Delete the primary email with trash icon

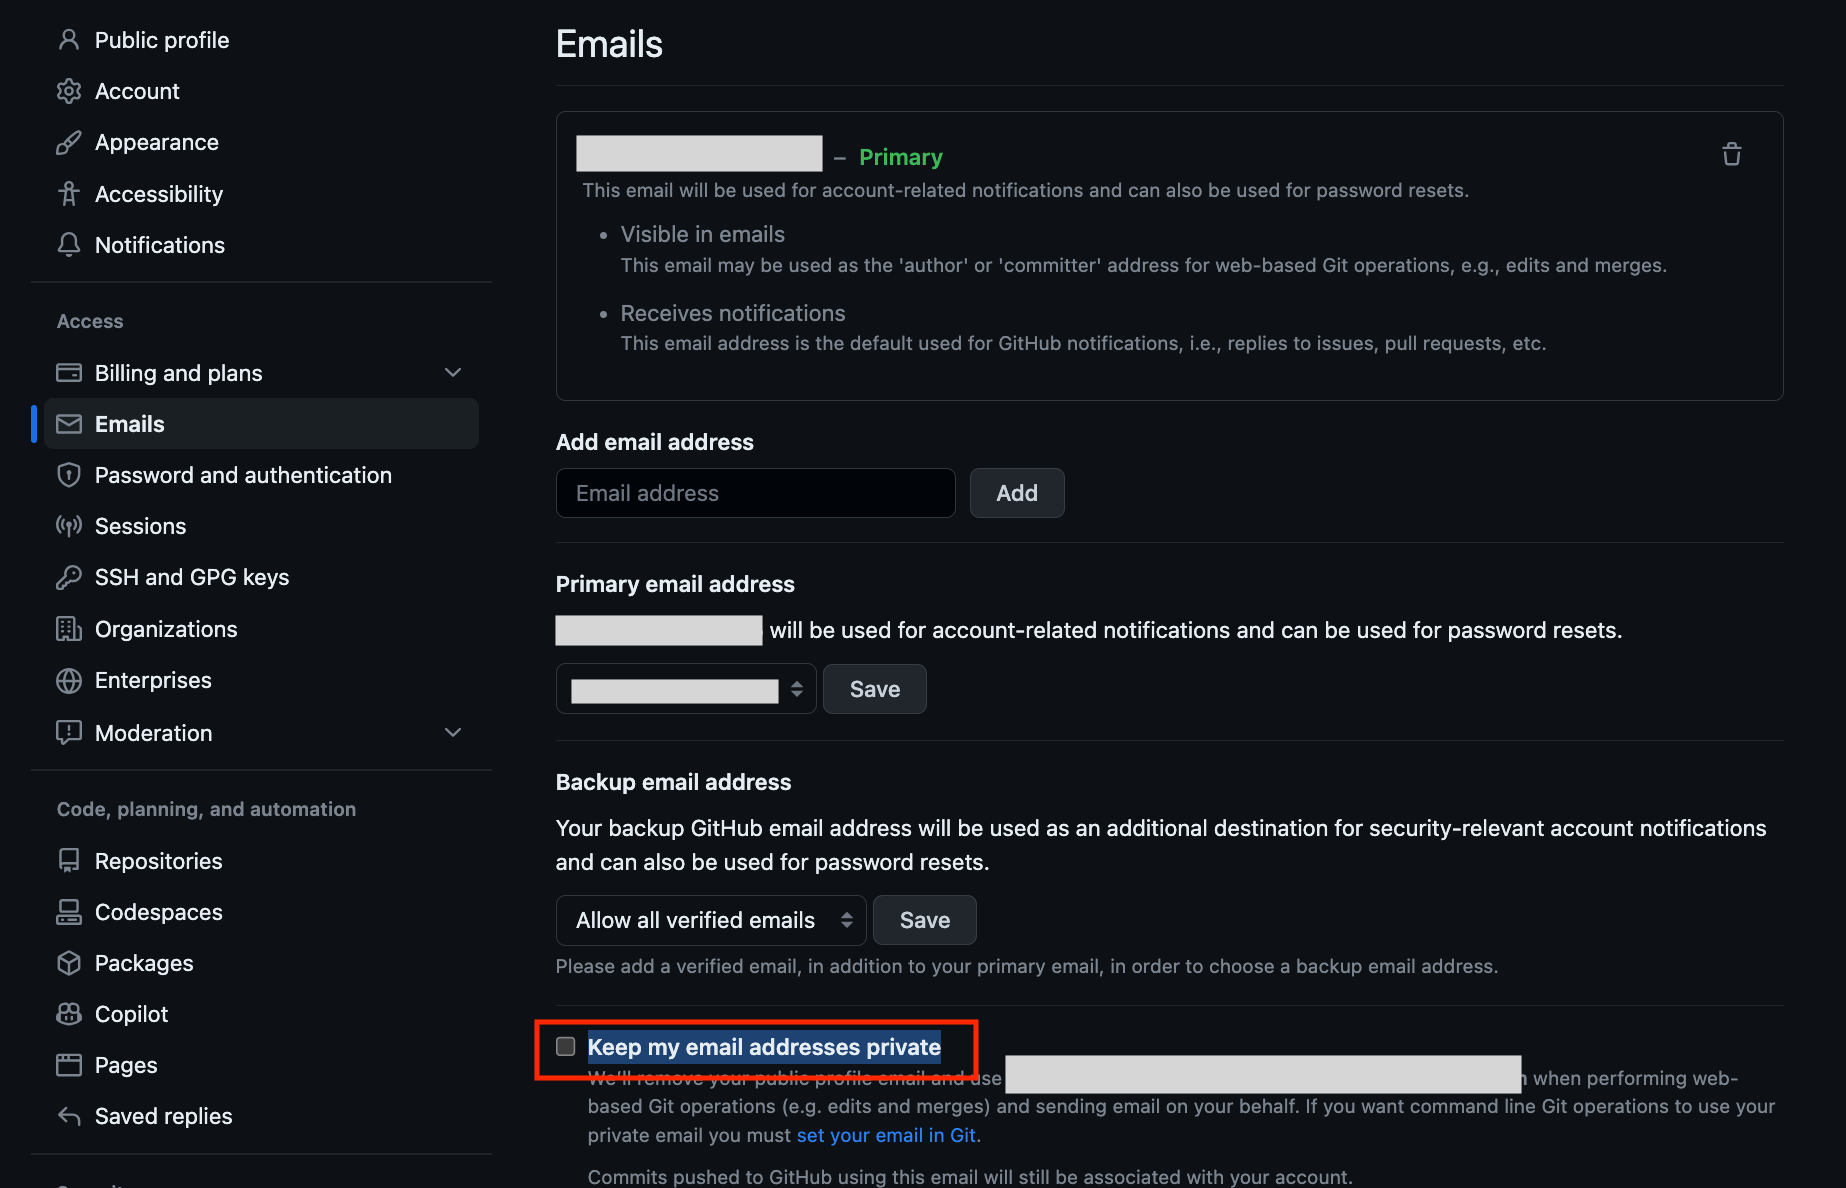click(1732, 155)
